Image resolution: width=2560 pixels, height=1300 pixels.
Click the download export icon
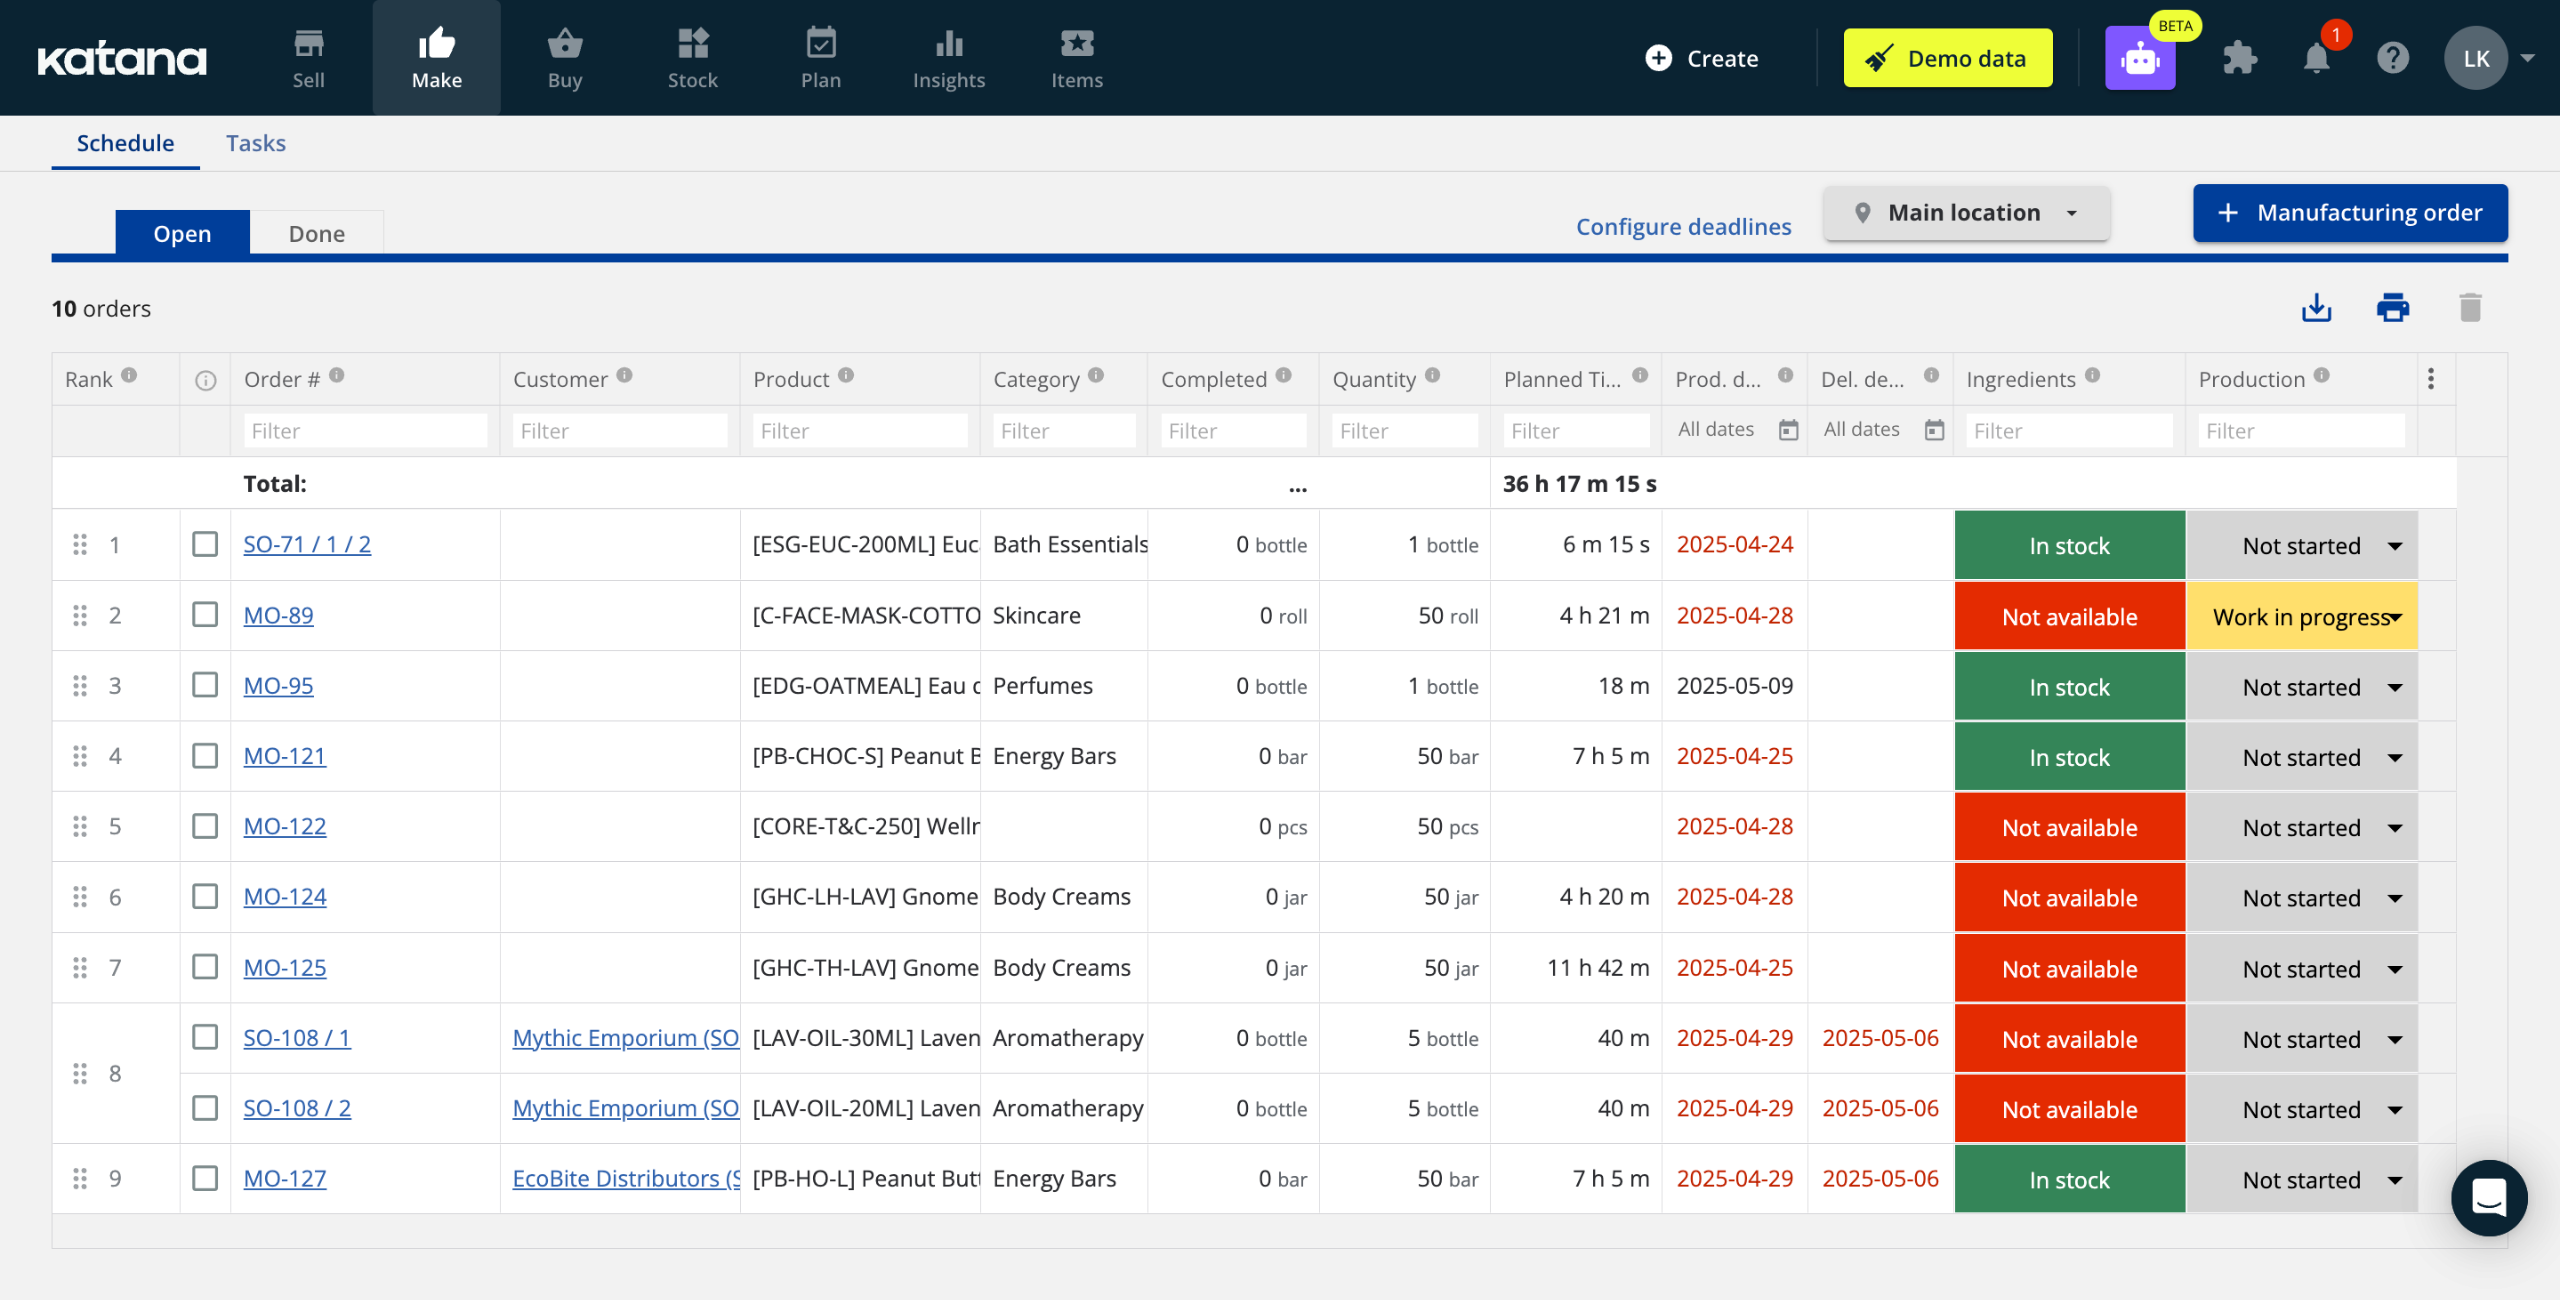click(x=2316, y=308)
